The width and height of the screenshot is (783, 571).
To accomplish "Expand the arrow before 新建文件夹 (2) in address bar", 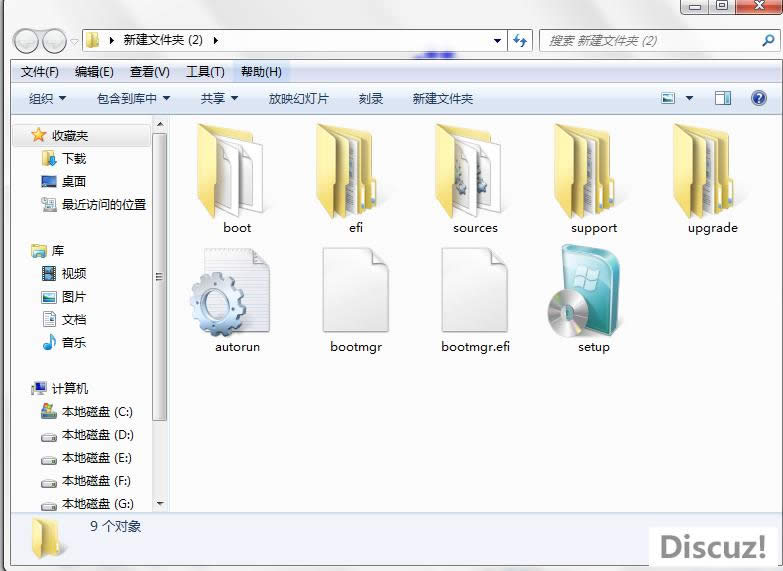I will click(112, 40).
